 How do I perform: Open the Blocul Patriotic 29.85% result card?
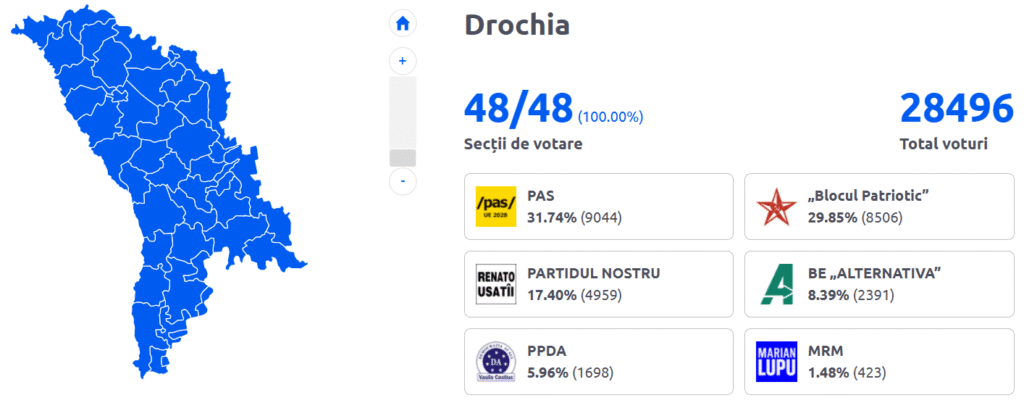878,206
